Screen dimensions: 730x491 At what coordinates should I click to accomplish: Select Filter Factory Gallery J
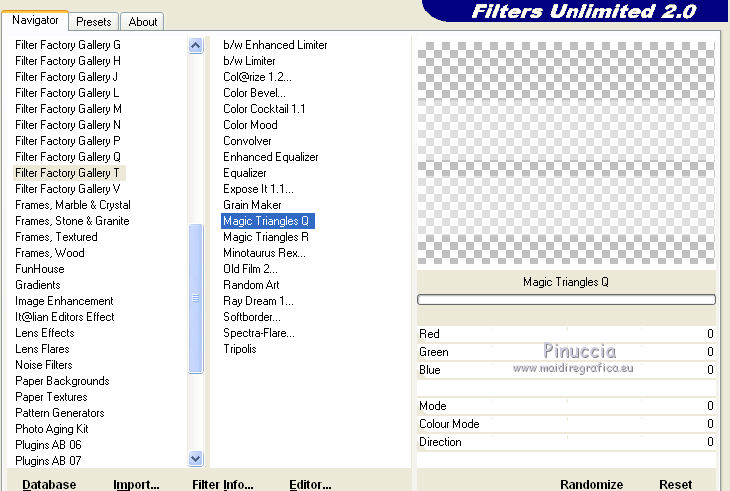[x=66, y=77]
